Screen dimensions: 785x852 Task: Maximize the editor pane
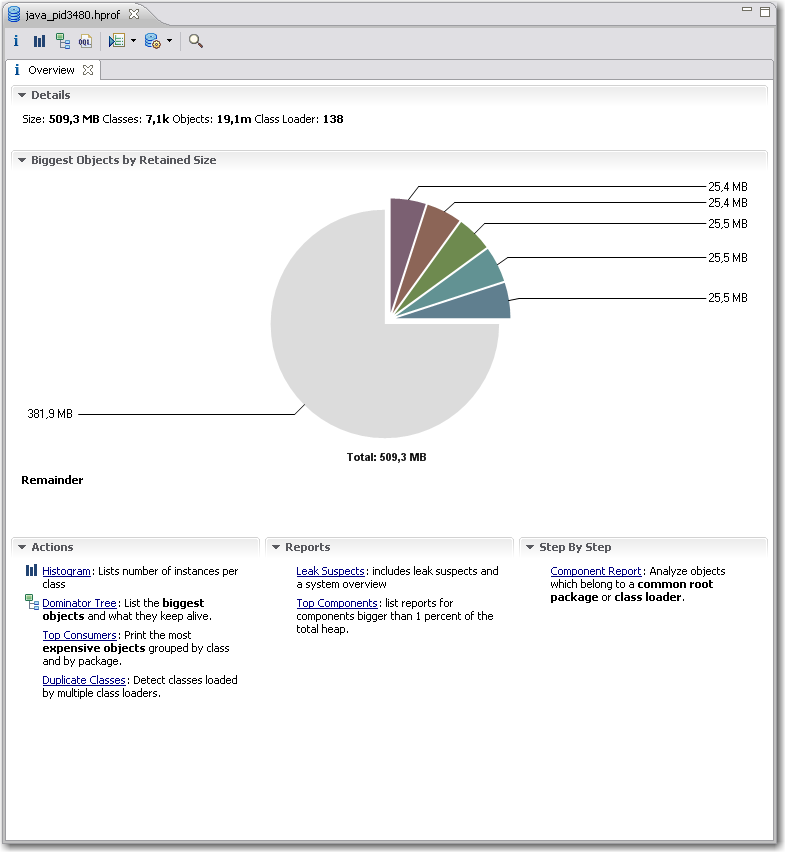coord(765,11)
